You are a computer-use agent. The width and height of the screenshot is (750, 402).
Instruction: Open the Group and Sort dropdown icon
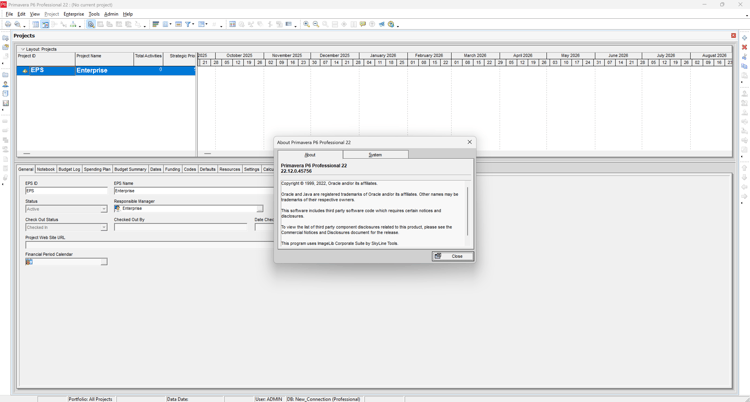pos(202,24)
